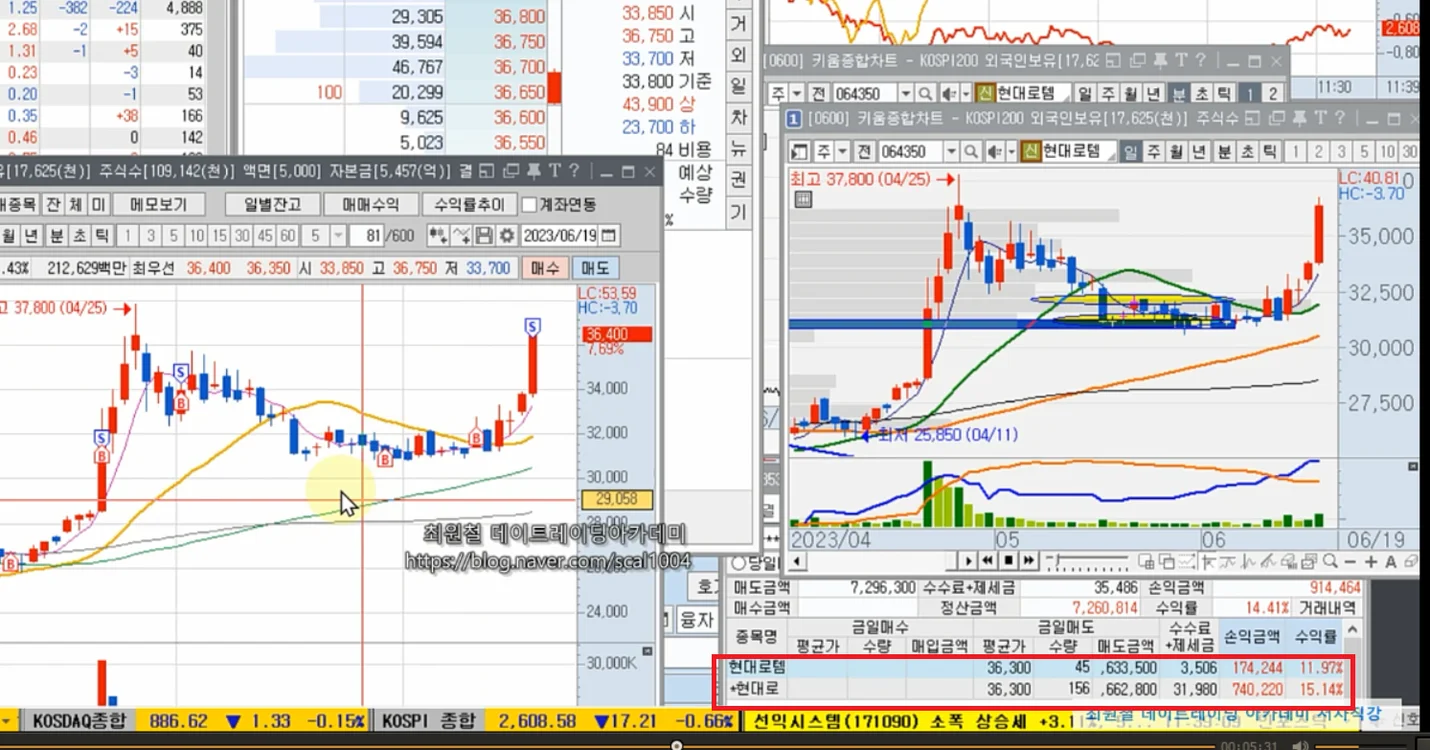Click the 81 candle count input field
The height and width of the screenshot is (750, 1430).
tap(368, 236)
